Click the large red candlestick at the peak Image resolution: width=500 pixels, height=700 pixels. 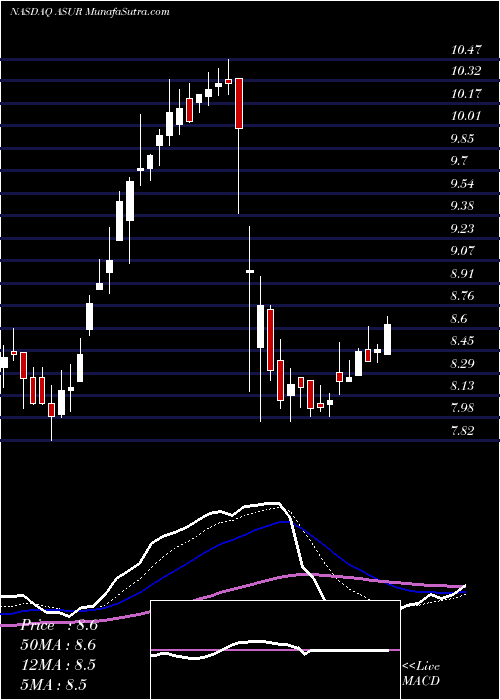pos(239,103)
